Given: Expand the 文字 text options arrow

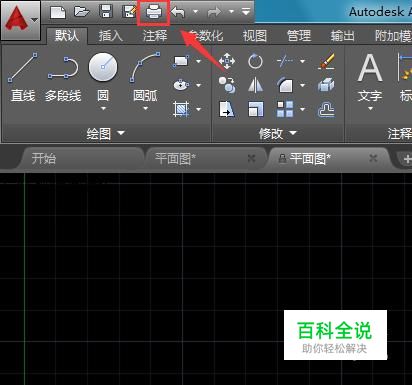Looking at the screenshot, I should pos(370,108).
